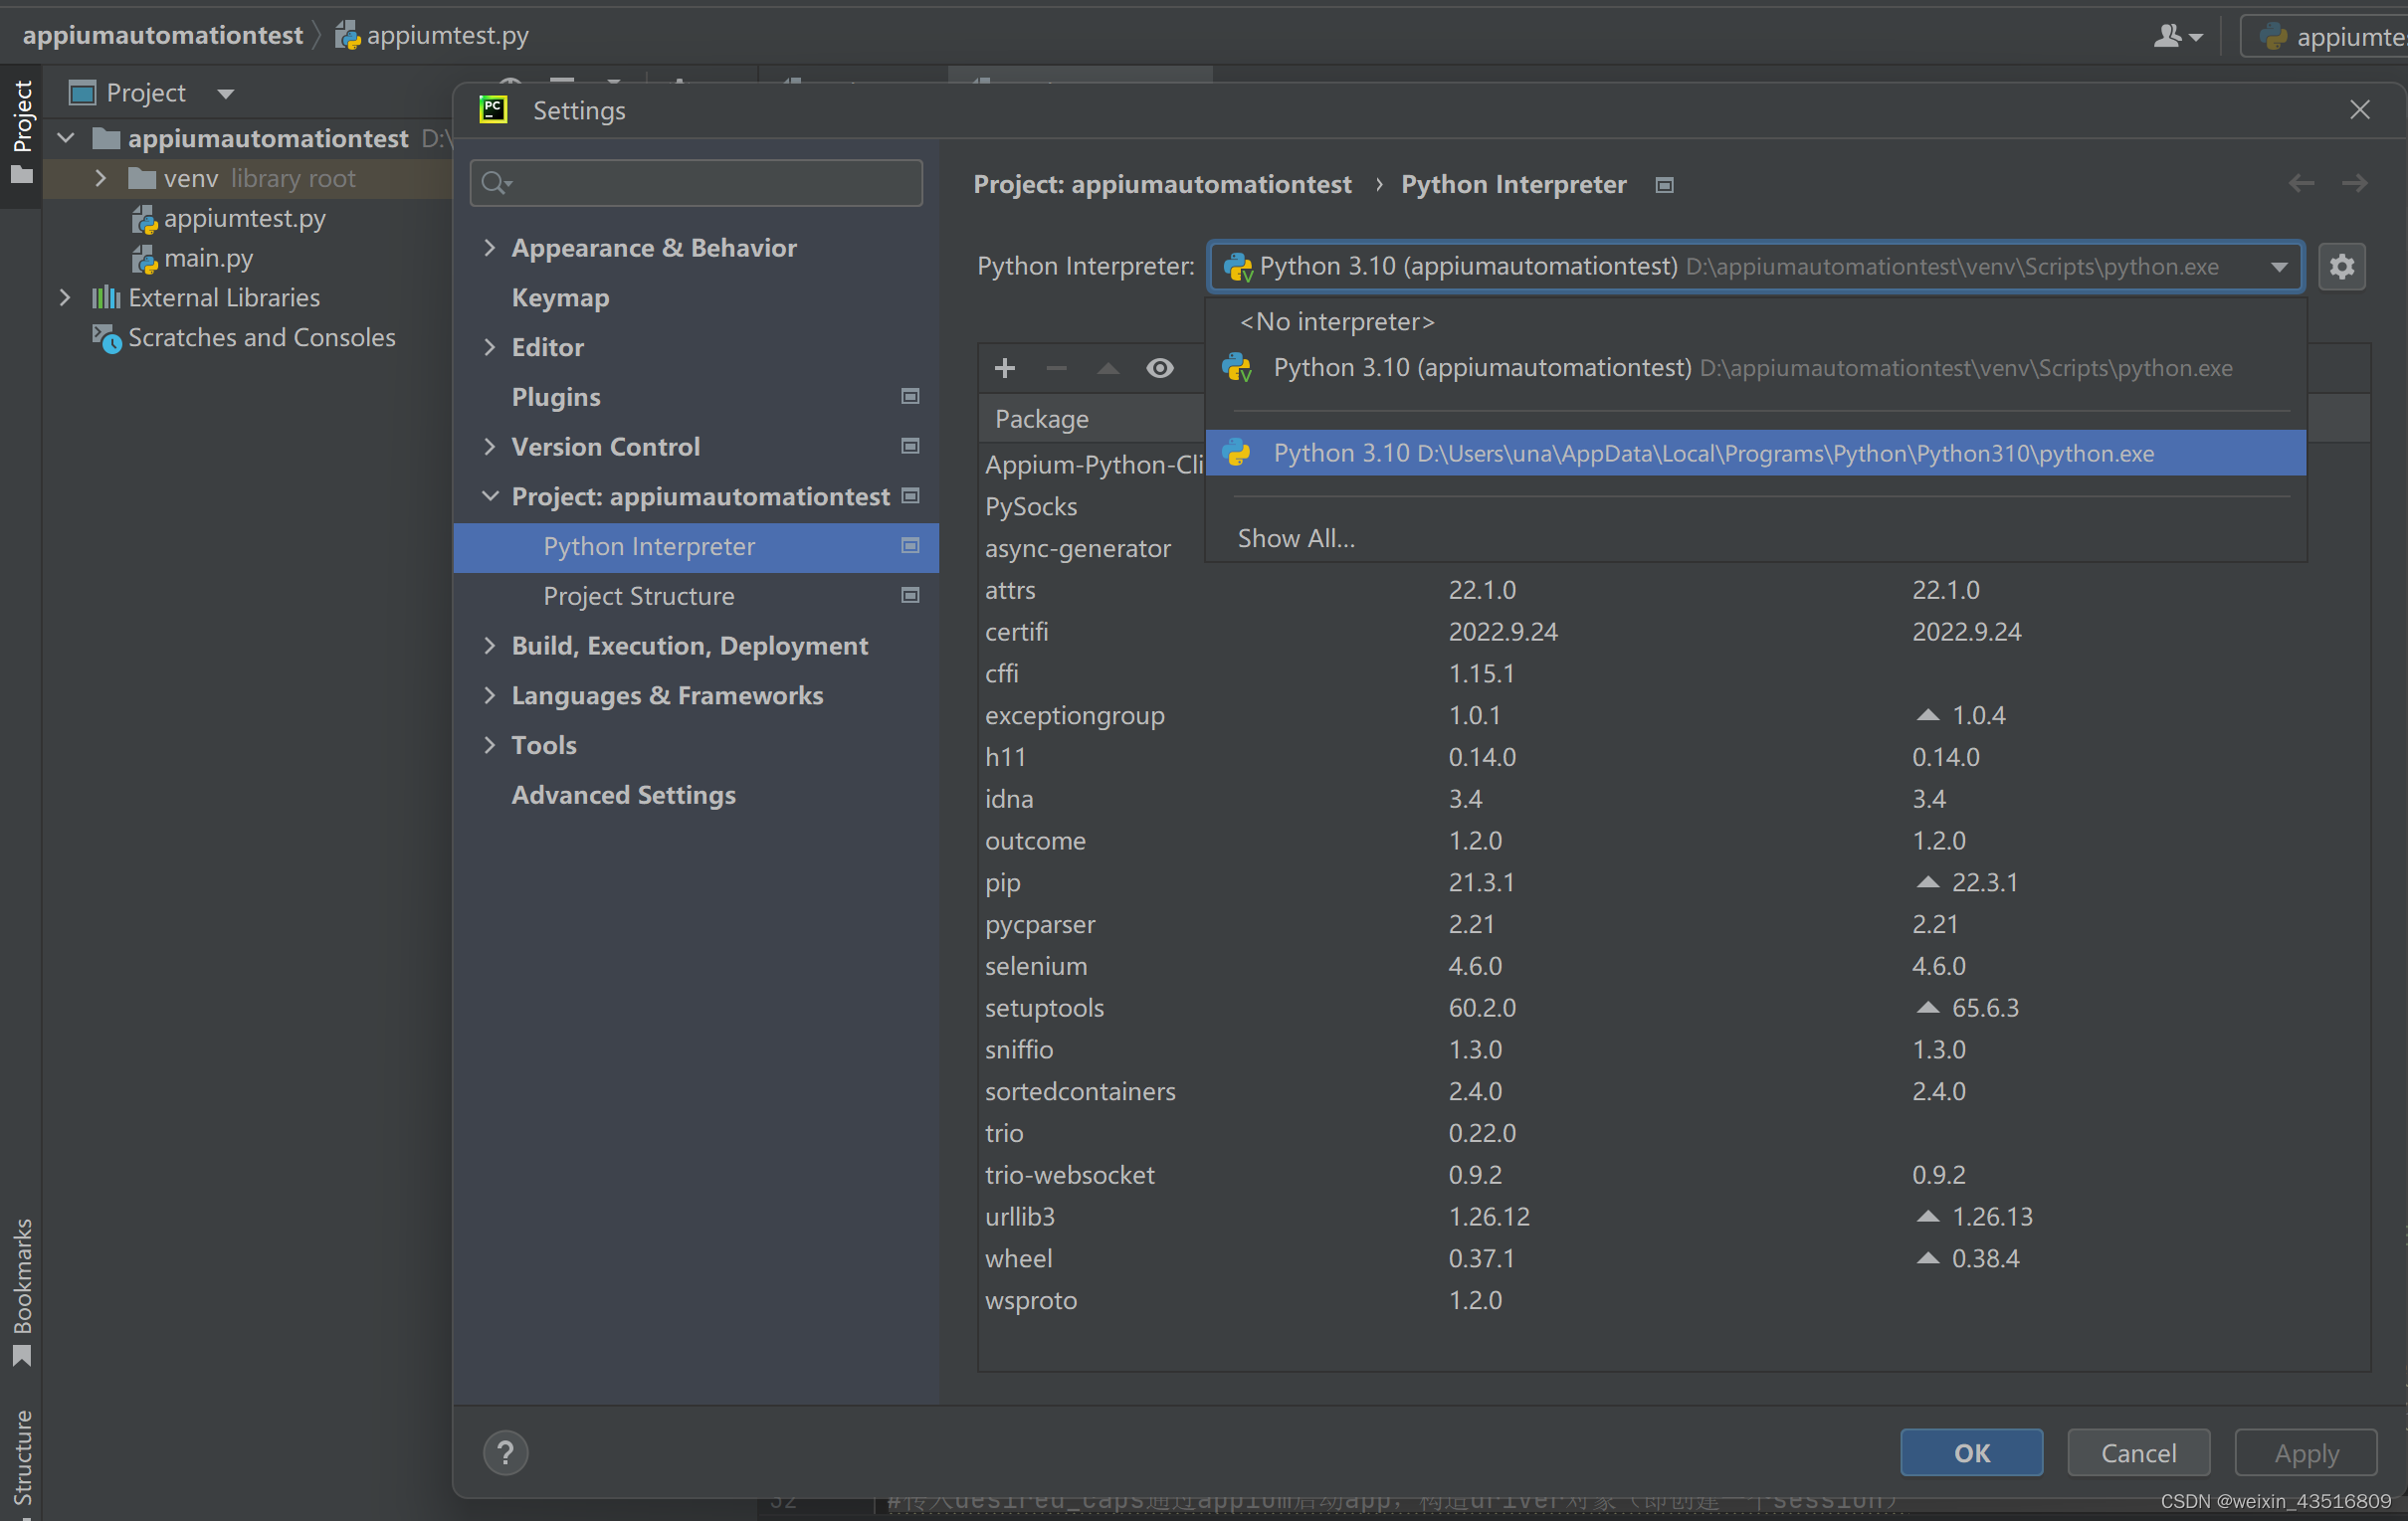2408x1521 pixels.
Task: Click the remove package minus icon
Action: pyautogui.click(x=1054, y=366)
